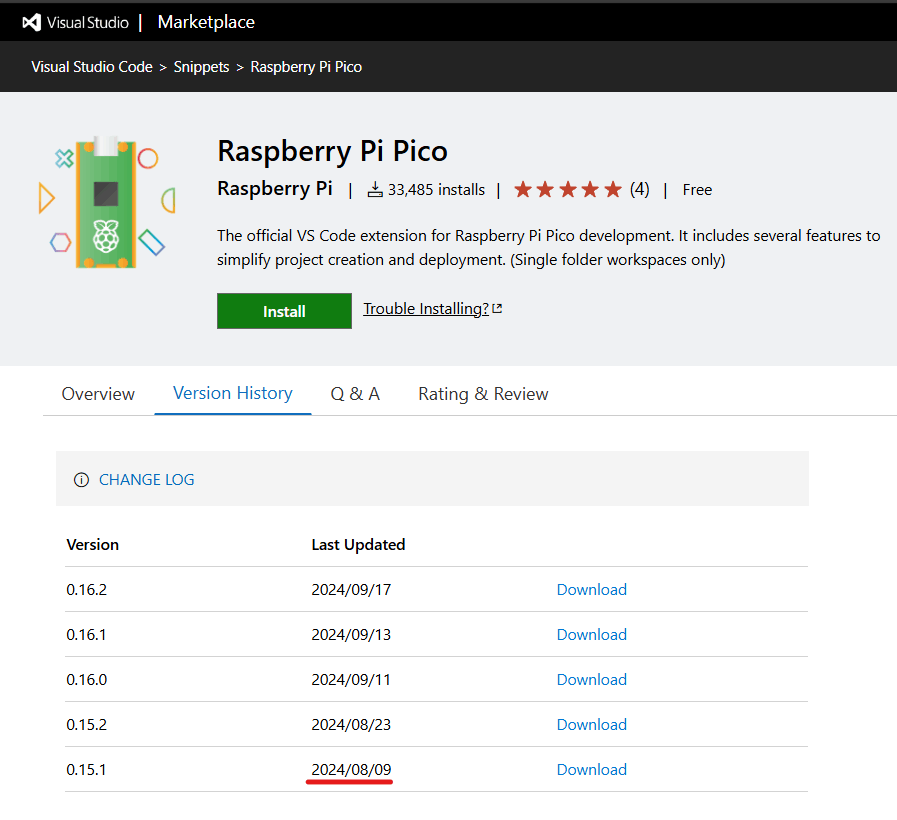The height and width of the screenshot is (820, 897).
Task: Open the Trouble Installing? link
Action: point(426,308)
